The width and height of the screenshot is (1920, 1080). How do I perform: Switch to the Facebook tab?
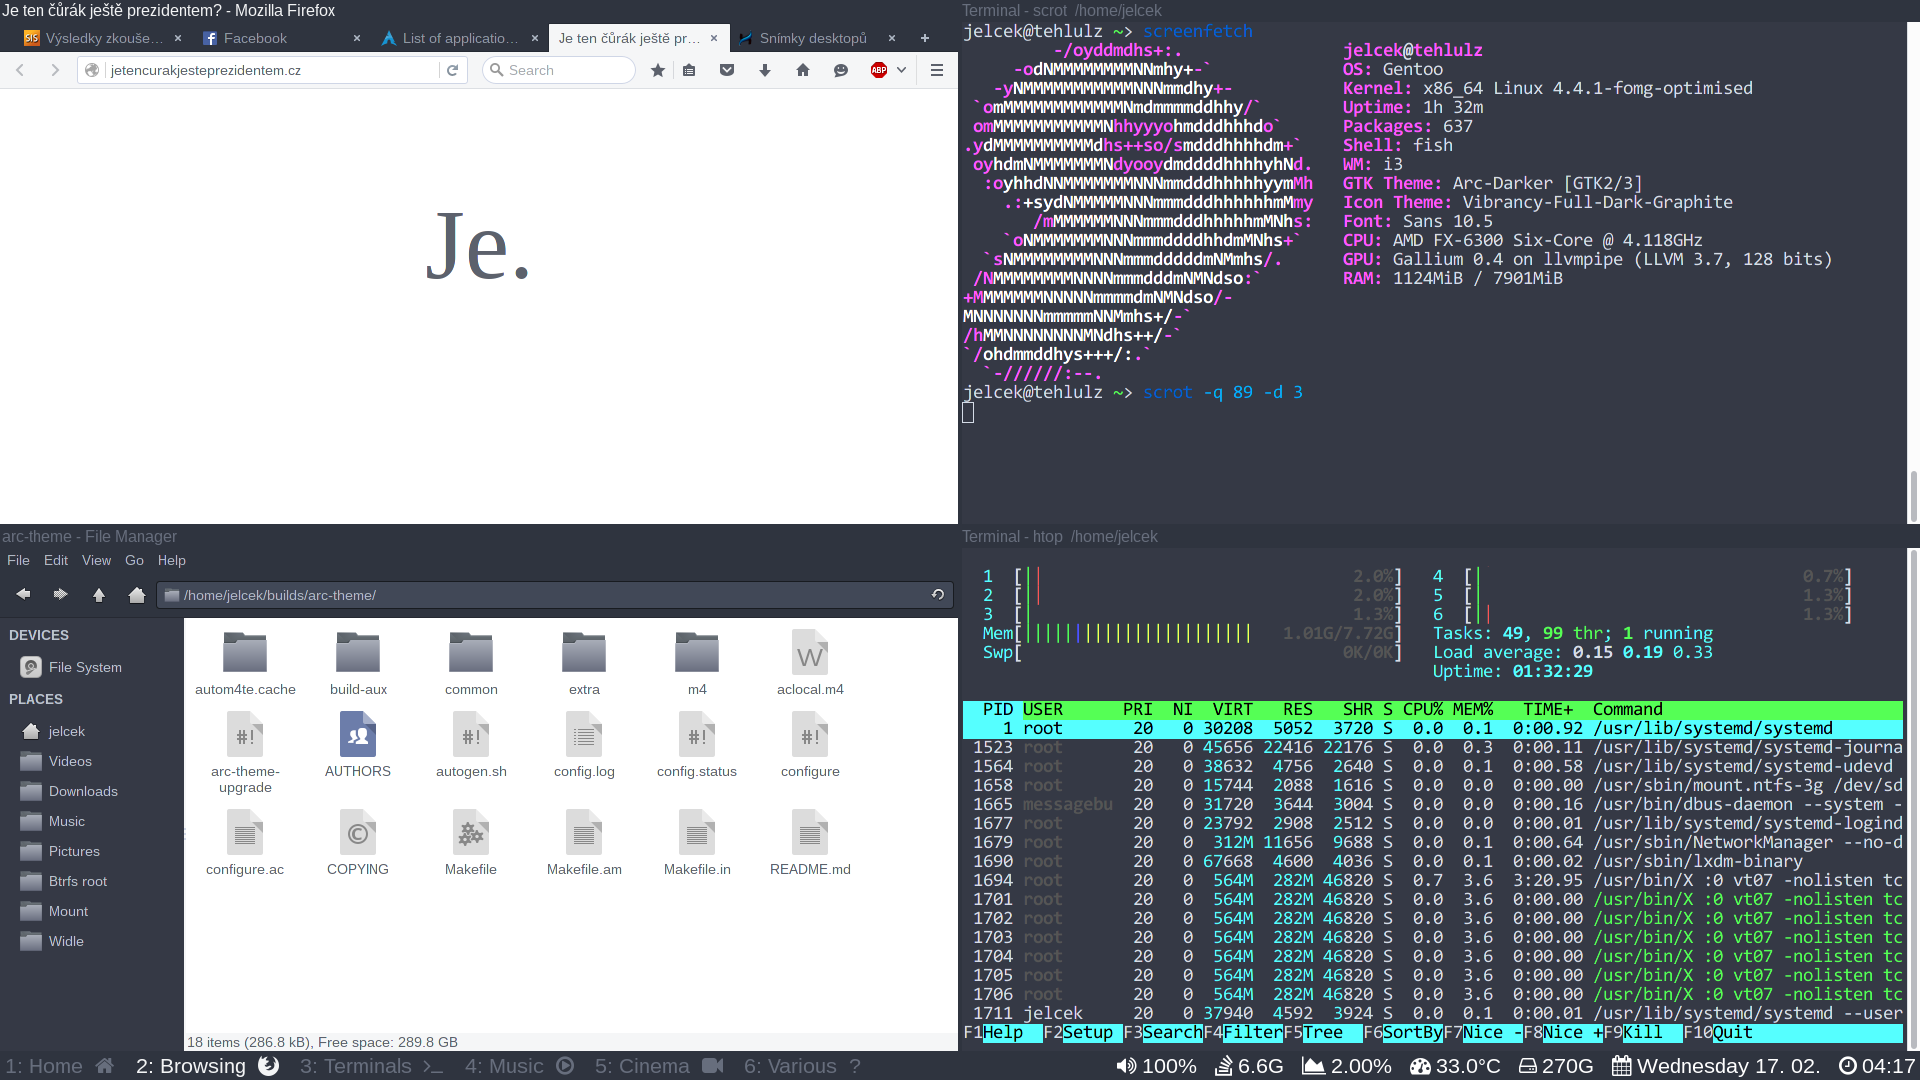tap(255, 38)
